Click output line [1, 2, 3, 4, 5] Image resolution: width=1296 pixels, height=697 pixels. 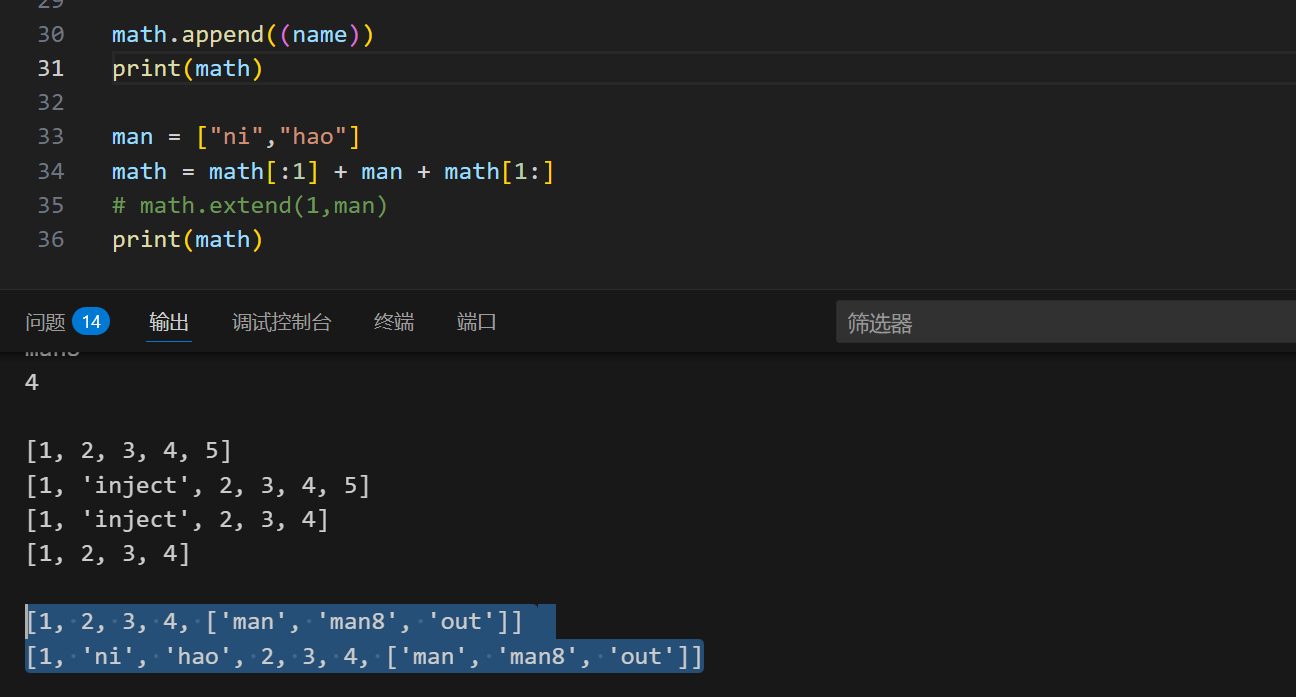pyautogui.click(x=129, y=451)
